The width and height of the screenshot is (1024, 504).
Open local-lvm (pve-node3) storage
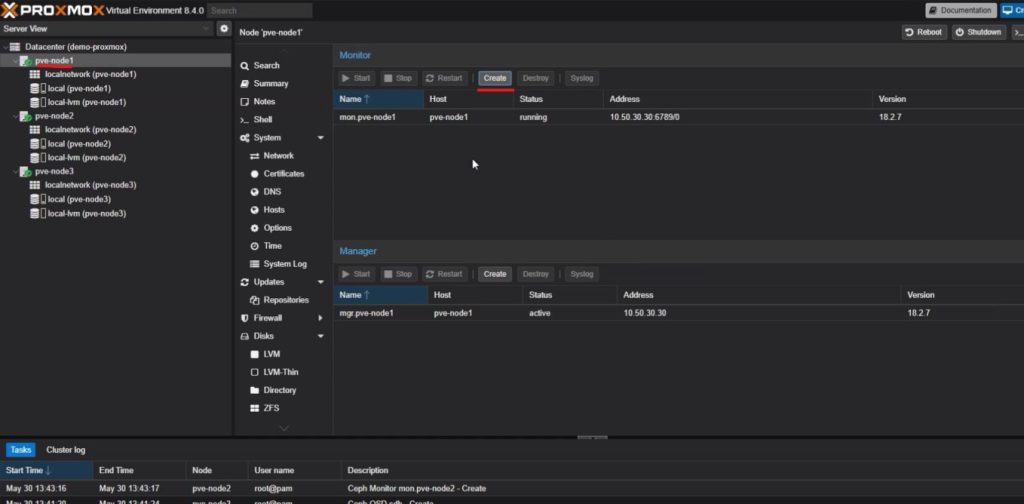coord(87,213)
